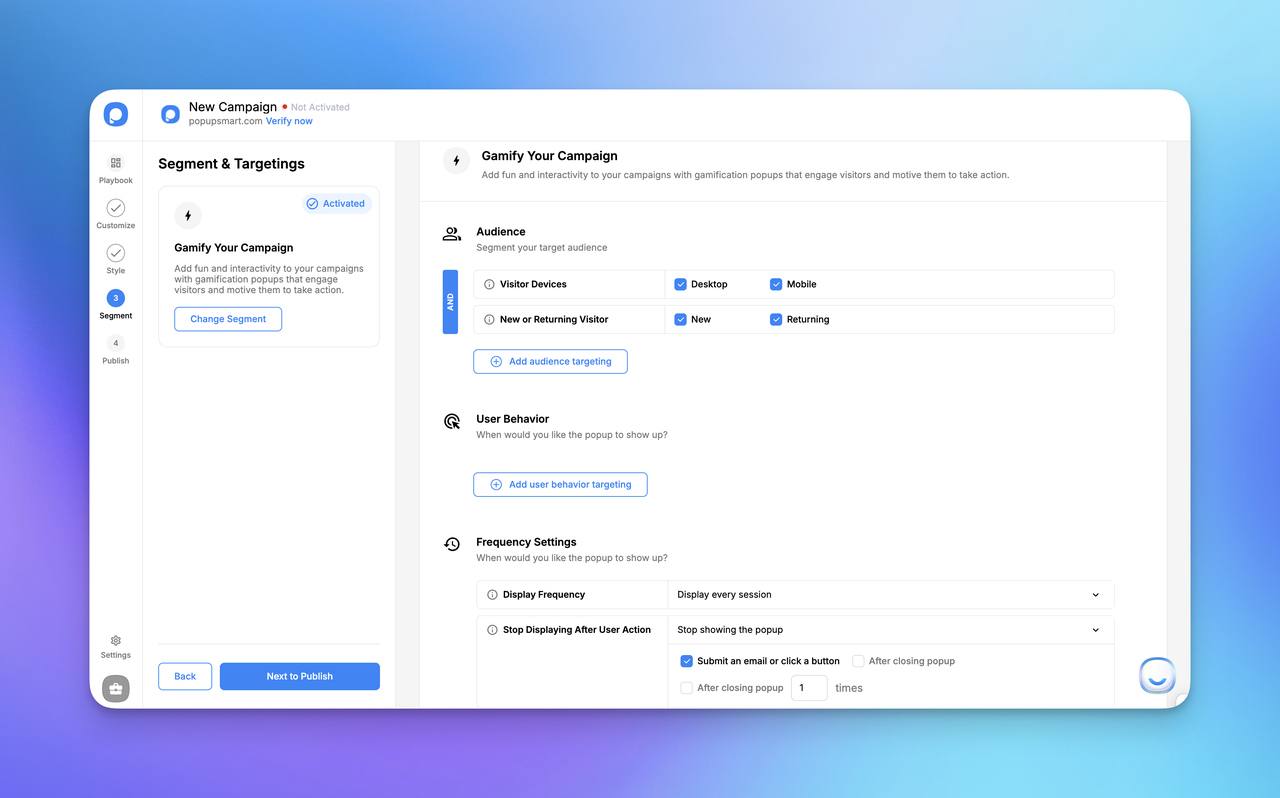Screen dimensions: 1280x798
Task: Click the New Campaign title
Action: 233,107
